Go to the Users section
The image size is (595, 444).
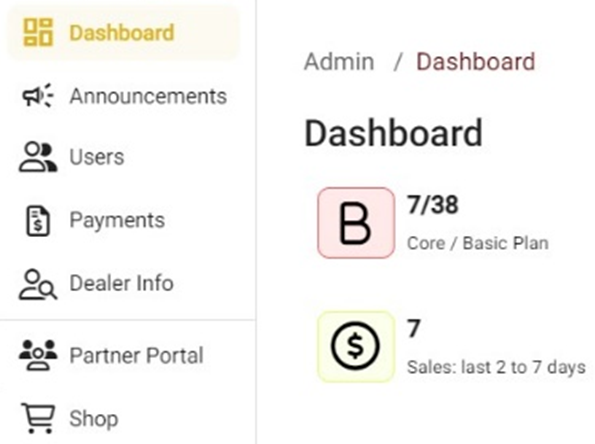coord(123,157)
